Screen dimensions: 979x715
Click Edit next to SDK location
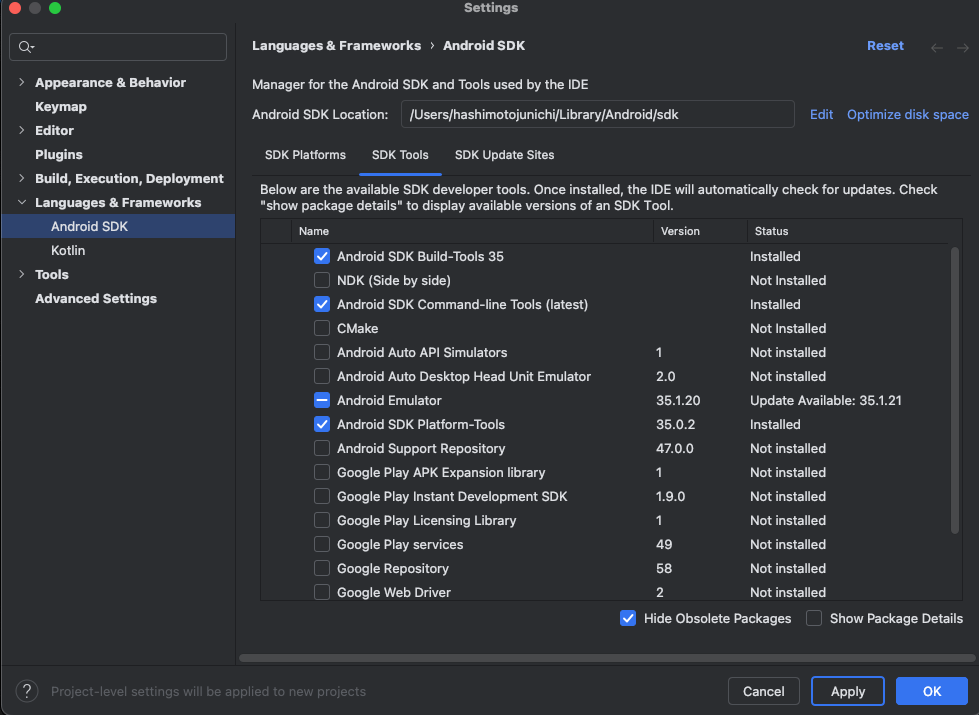[x=821, y=114]
